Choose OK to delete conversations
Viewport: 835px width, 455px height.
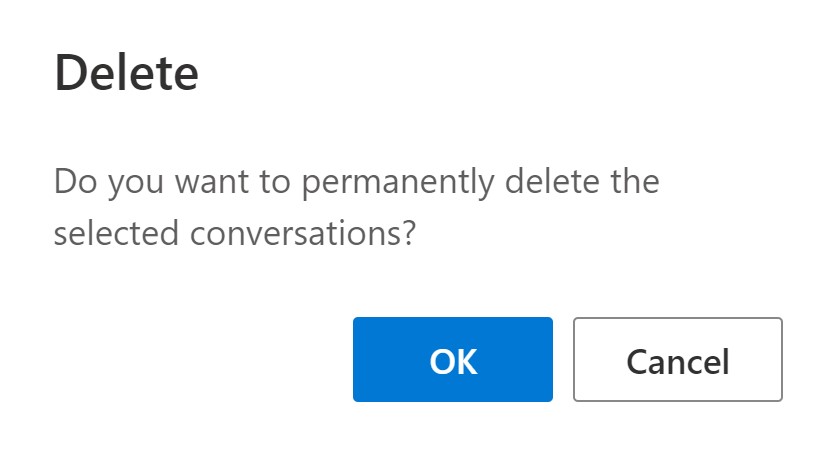click(x=453, y=360)
